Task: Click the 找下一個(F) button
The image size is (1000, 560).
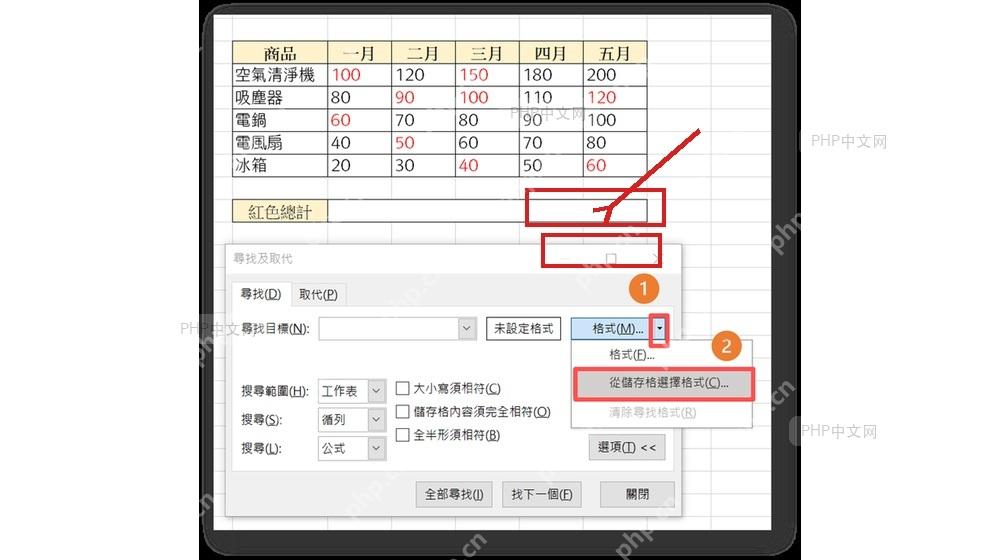Action: point(541,494)
